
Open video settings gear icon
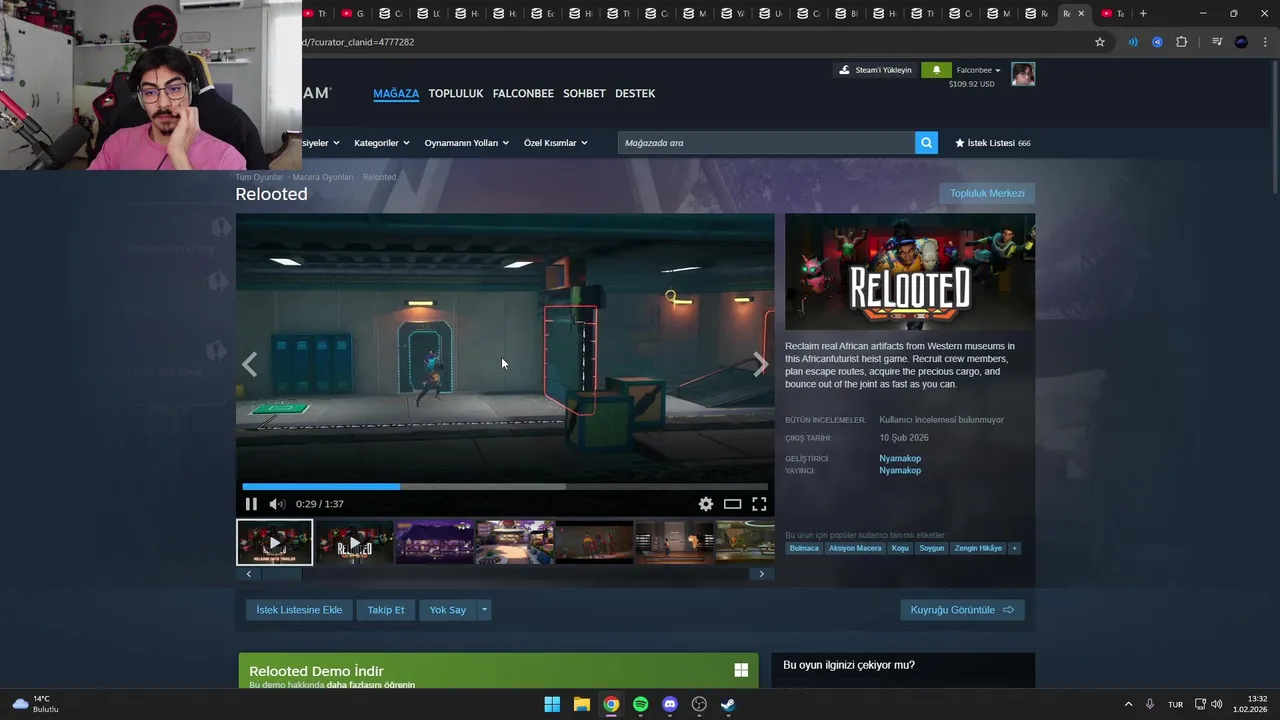point(706,504)
